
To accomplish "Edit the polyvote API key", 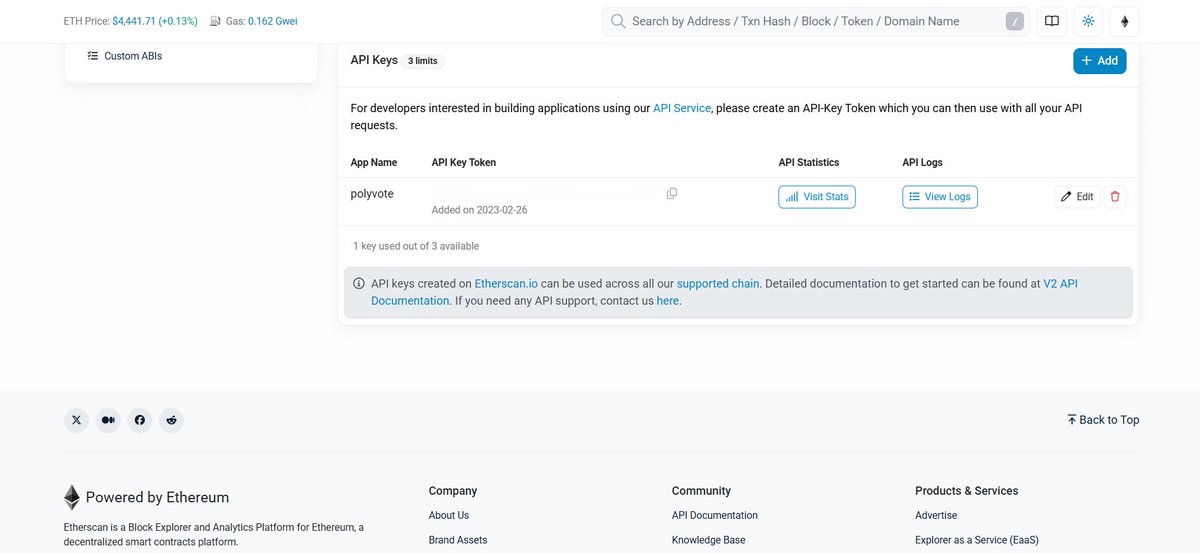I will [x=1078, y=197].
